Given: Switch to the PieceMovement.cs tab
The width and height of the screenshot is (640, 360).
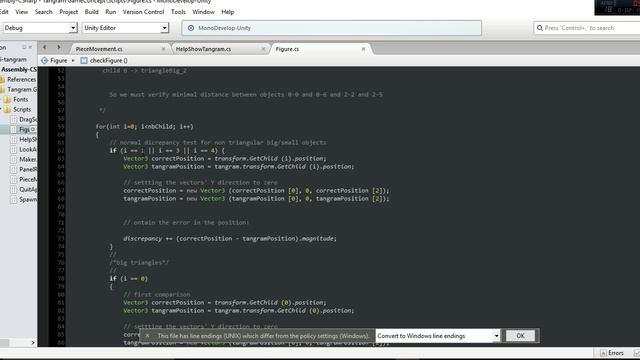Looking at the screenshot, I should pos(99,49).
